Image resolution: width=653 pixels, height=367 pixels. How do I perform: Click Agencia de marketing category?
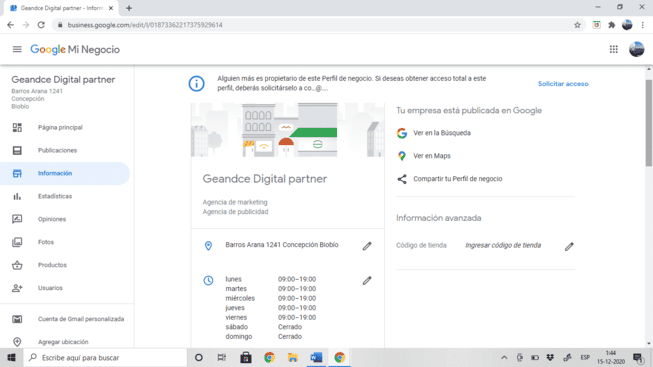[235, 202]
